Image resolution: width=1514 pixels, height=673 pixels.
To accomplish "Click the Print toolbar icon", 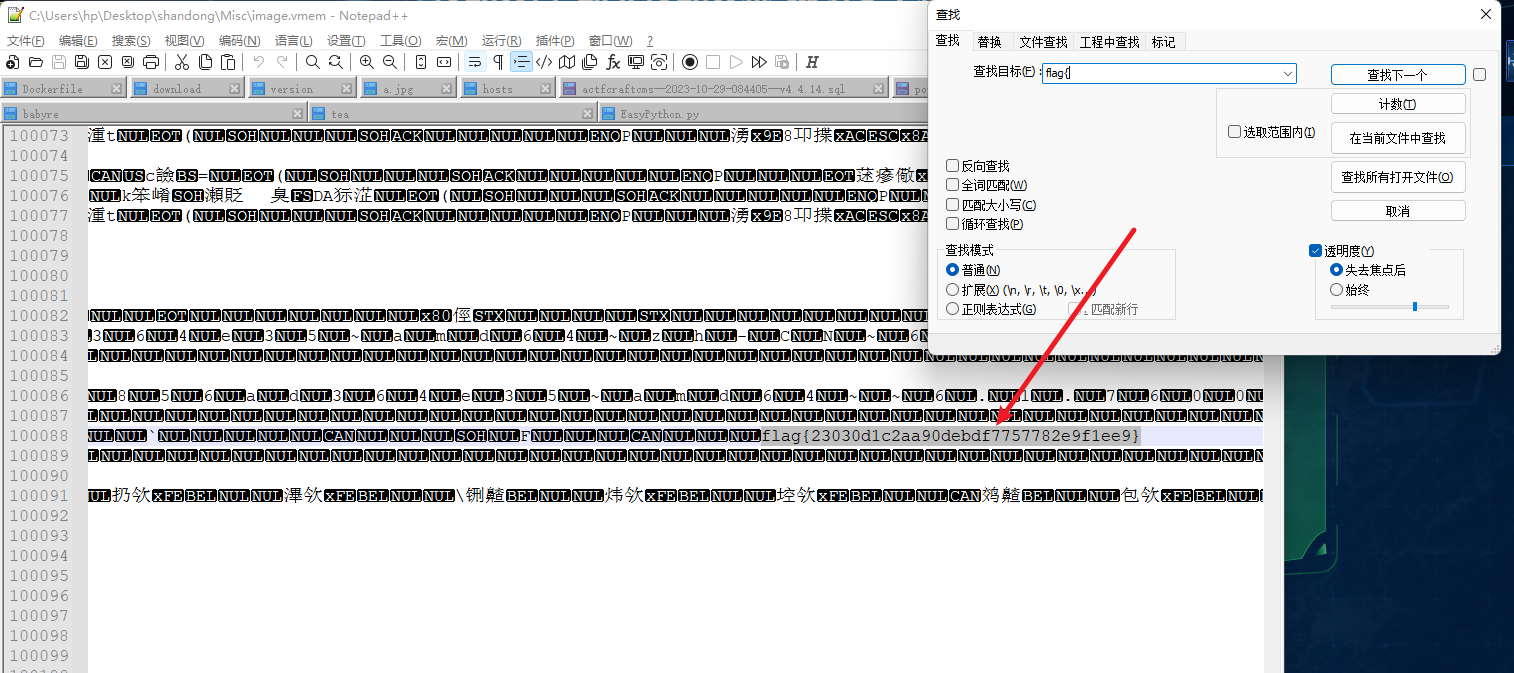I will pos(151,62).
